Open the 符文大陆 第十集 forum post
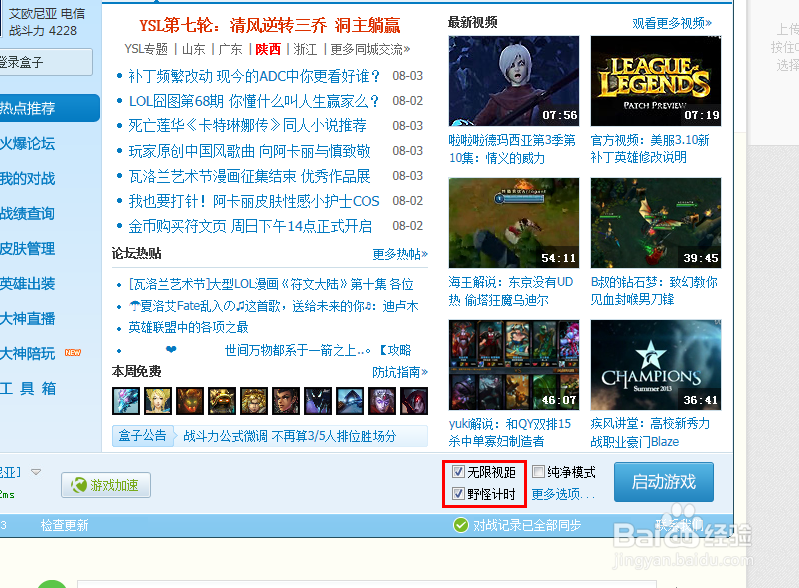Viewport: 799px width, 588px height. point(271,284)
